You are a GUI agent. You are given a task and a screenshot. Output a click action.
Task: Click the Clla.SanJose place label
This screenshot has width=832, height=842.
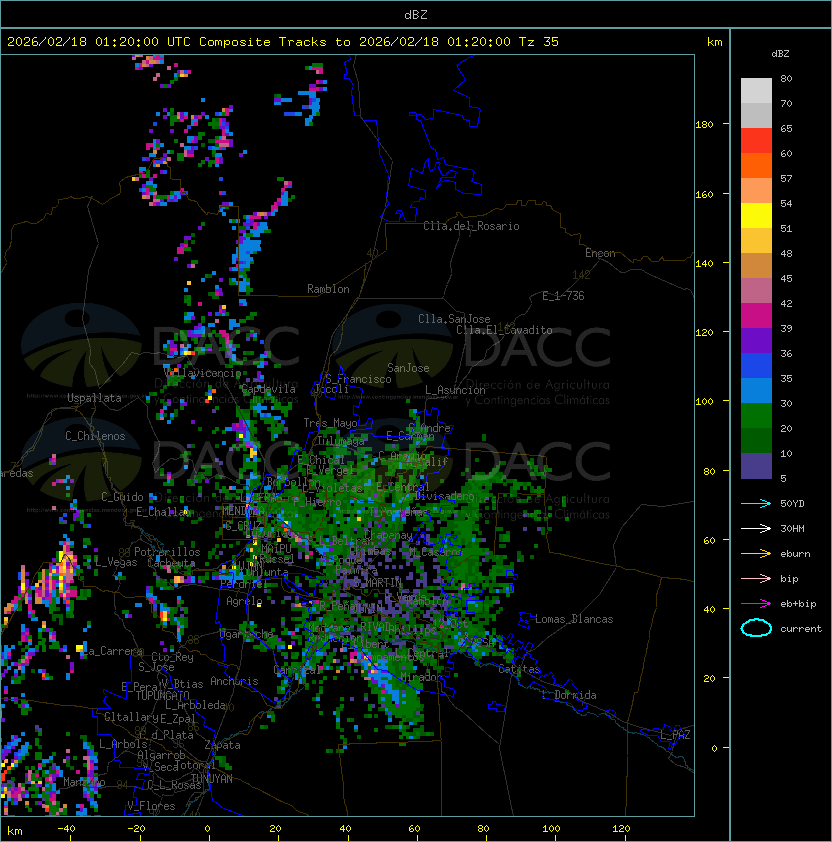click(x=454, y=319)
